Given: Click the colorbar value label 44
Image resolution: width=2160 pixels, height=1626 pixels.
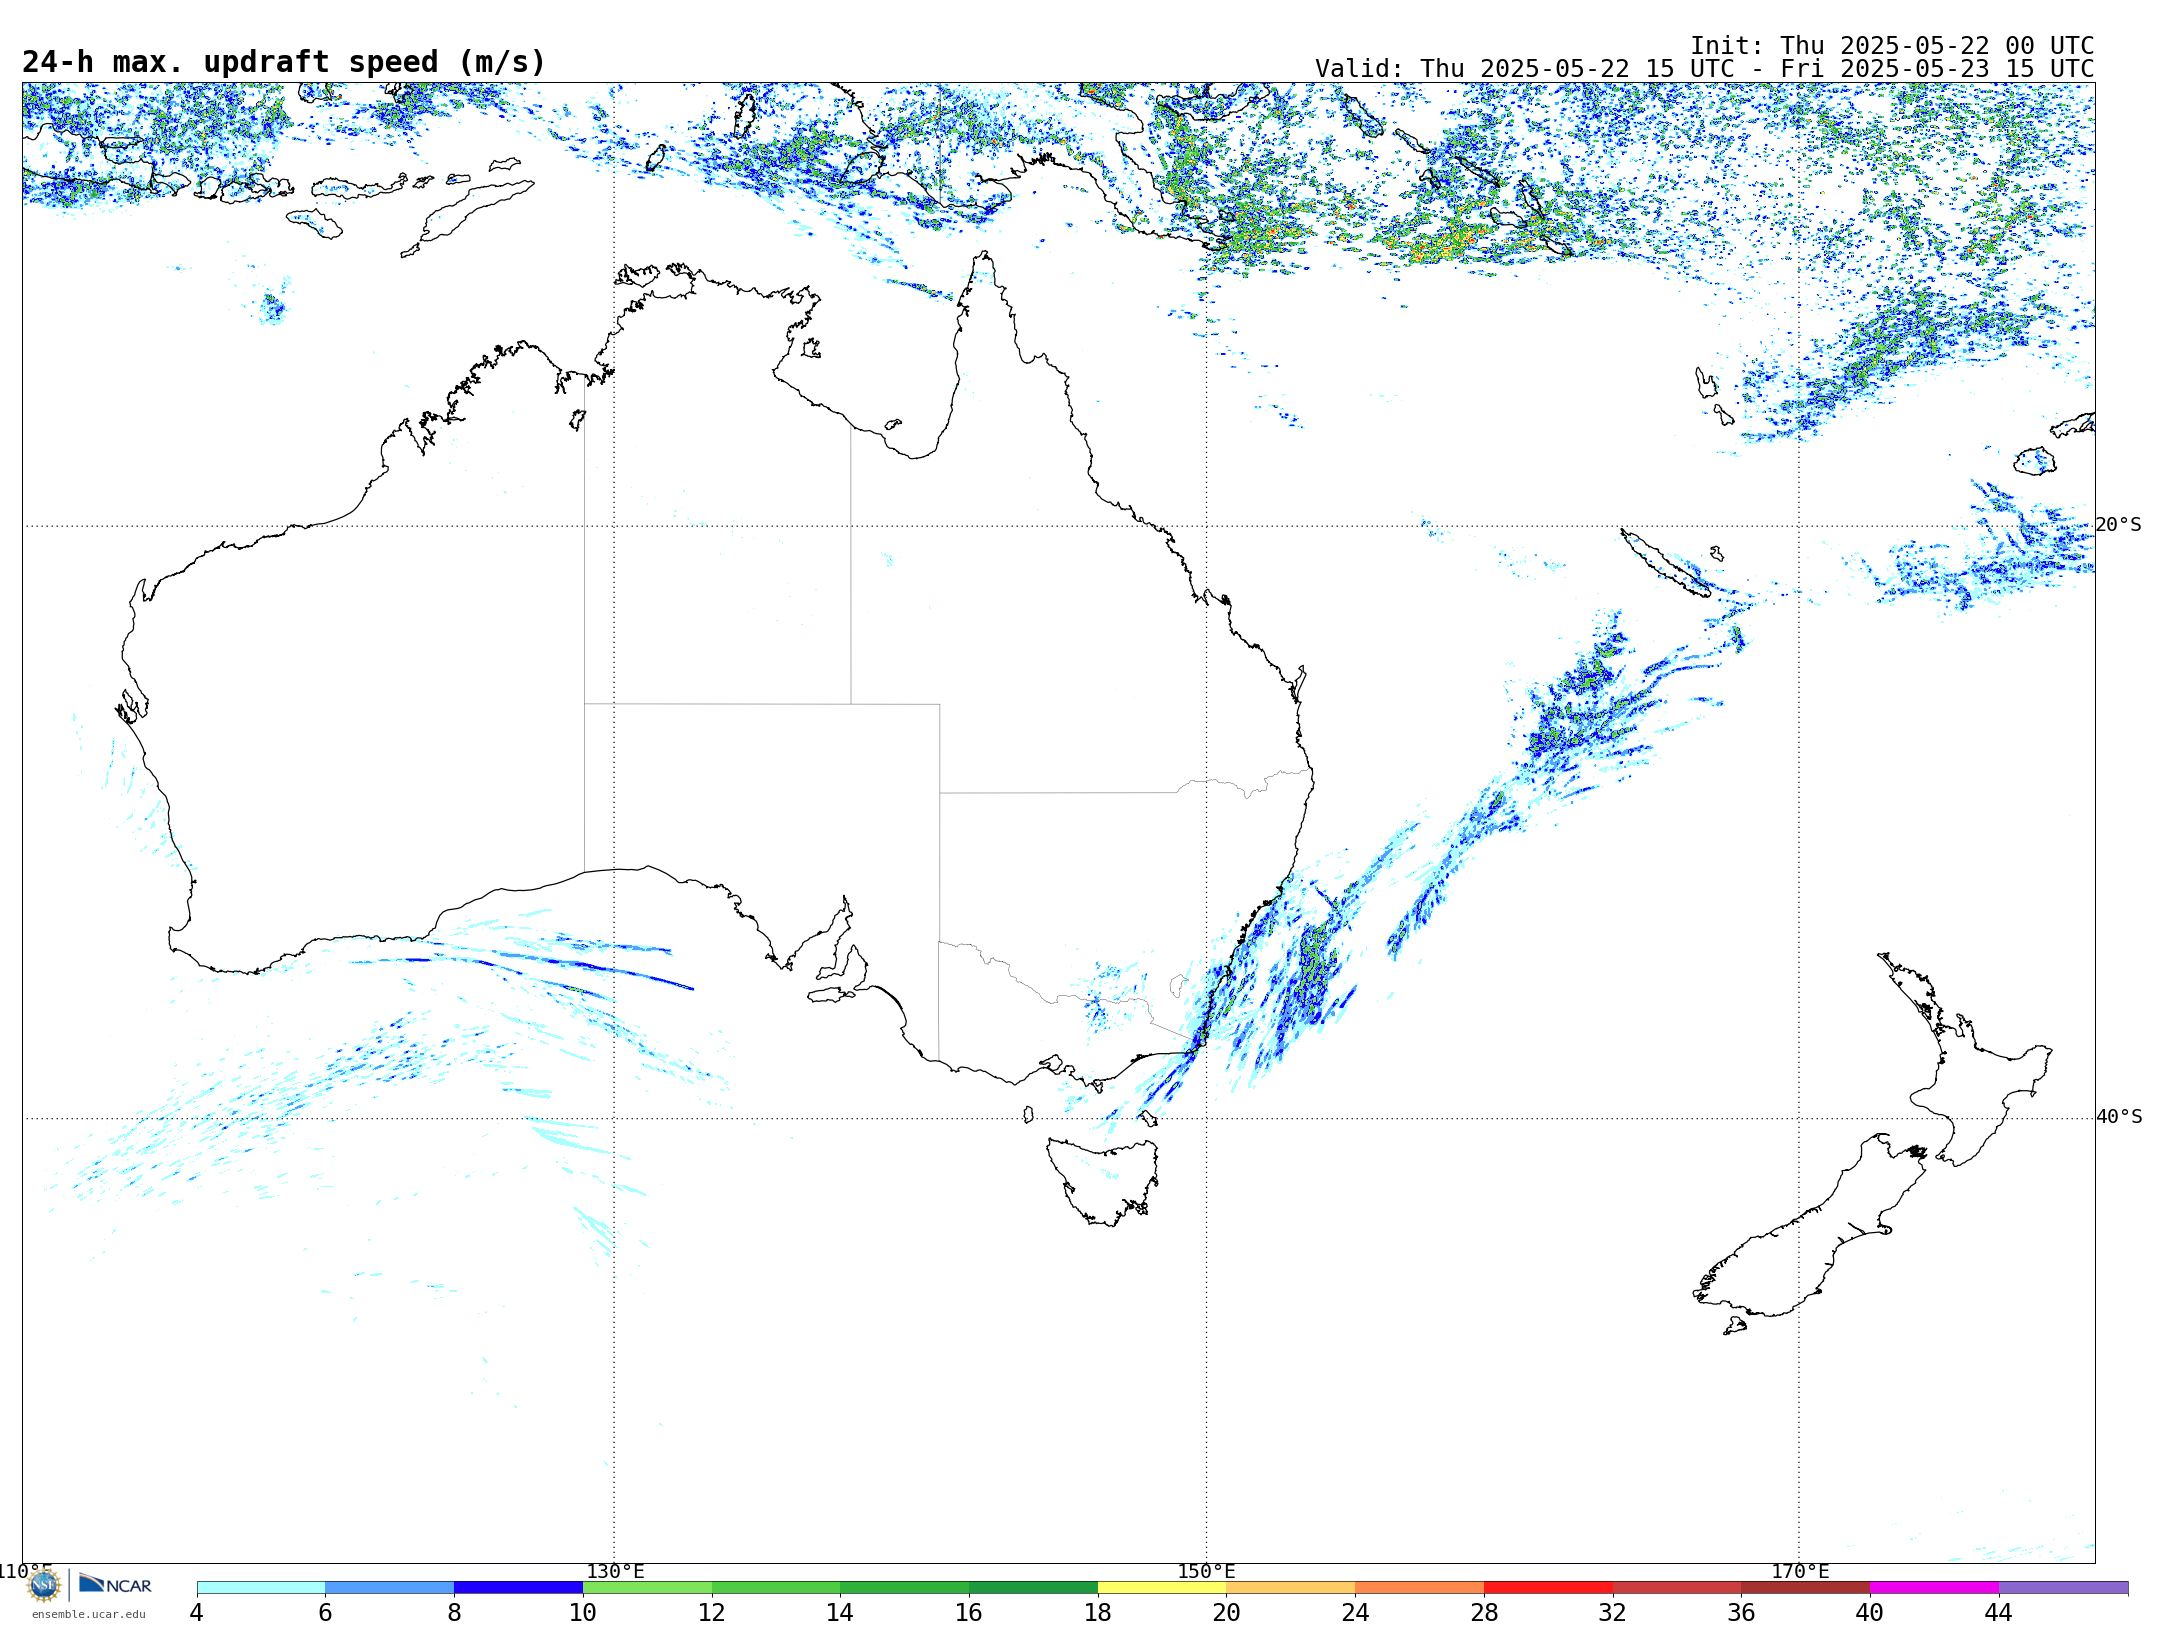Looking at the screenshot, I should [1999, 1613].
